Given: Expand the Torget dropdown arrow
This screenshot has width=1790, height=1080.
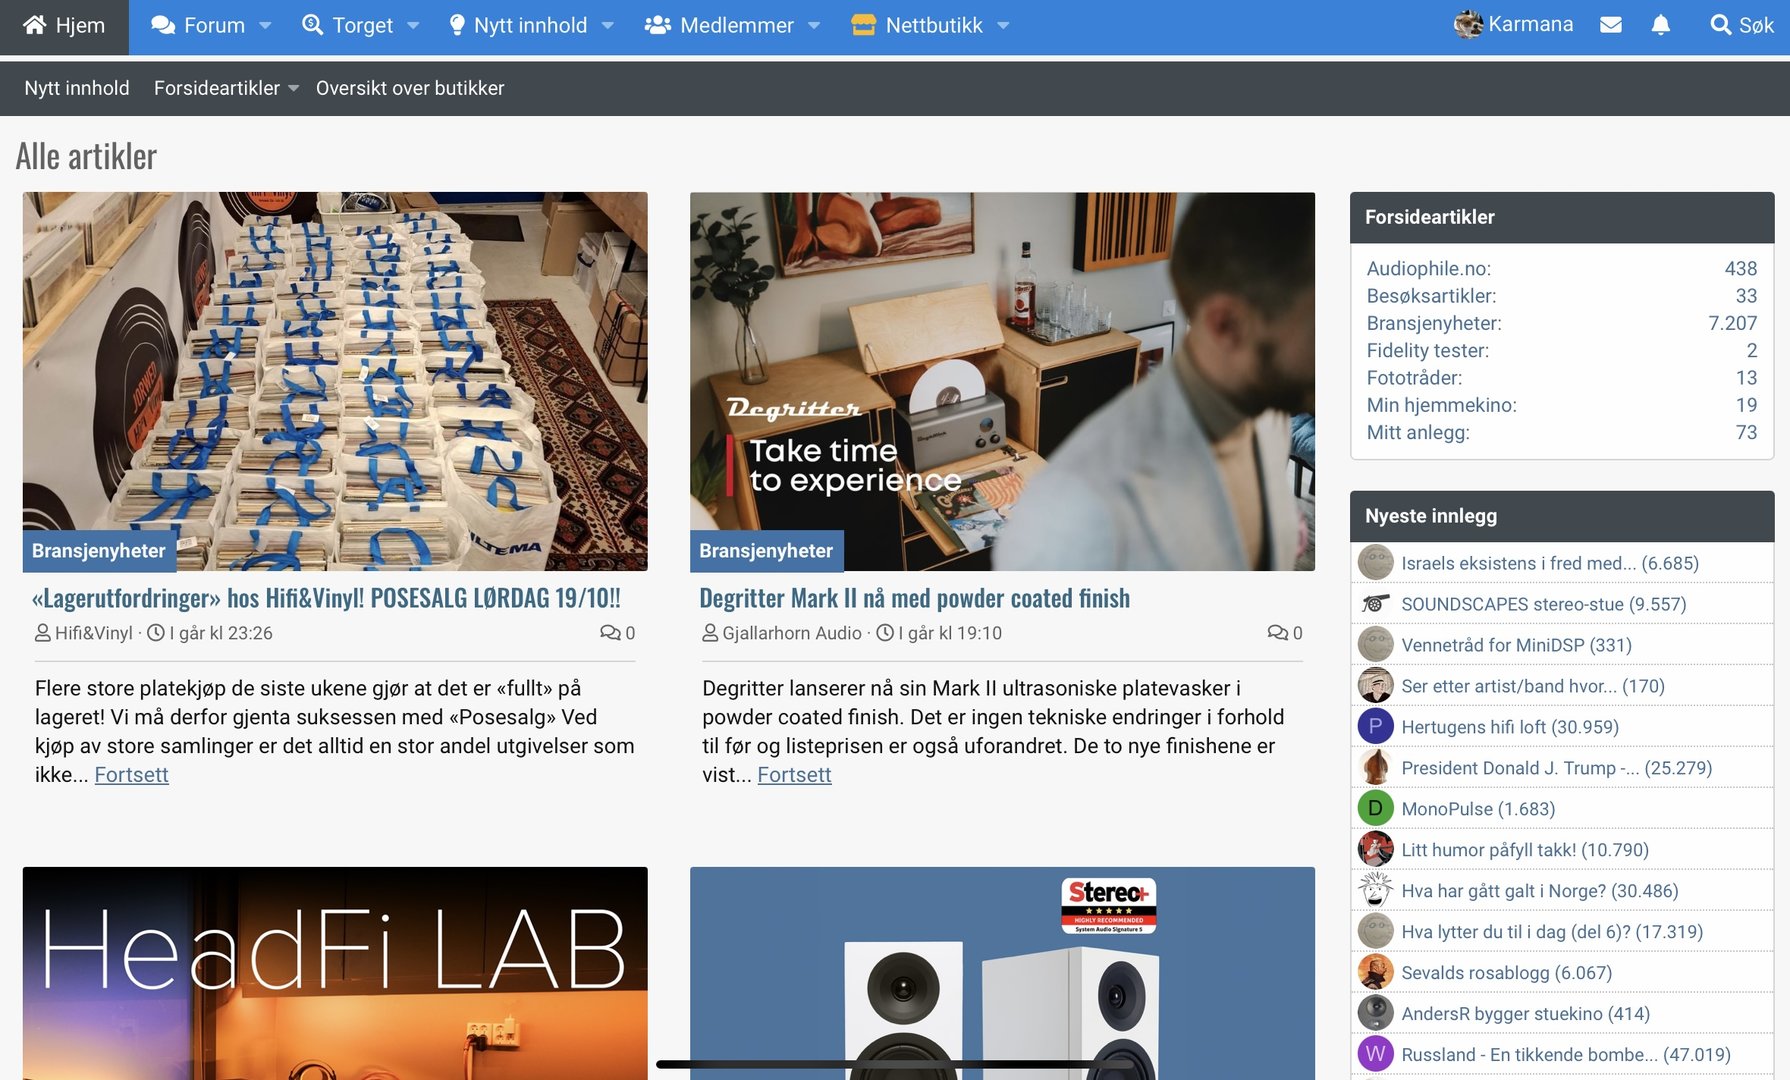Looking at the screenshot, I should pyautogui.click(x=413, y=26).
